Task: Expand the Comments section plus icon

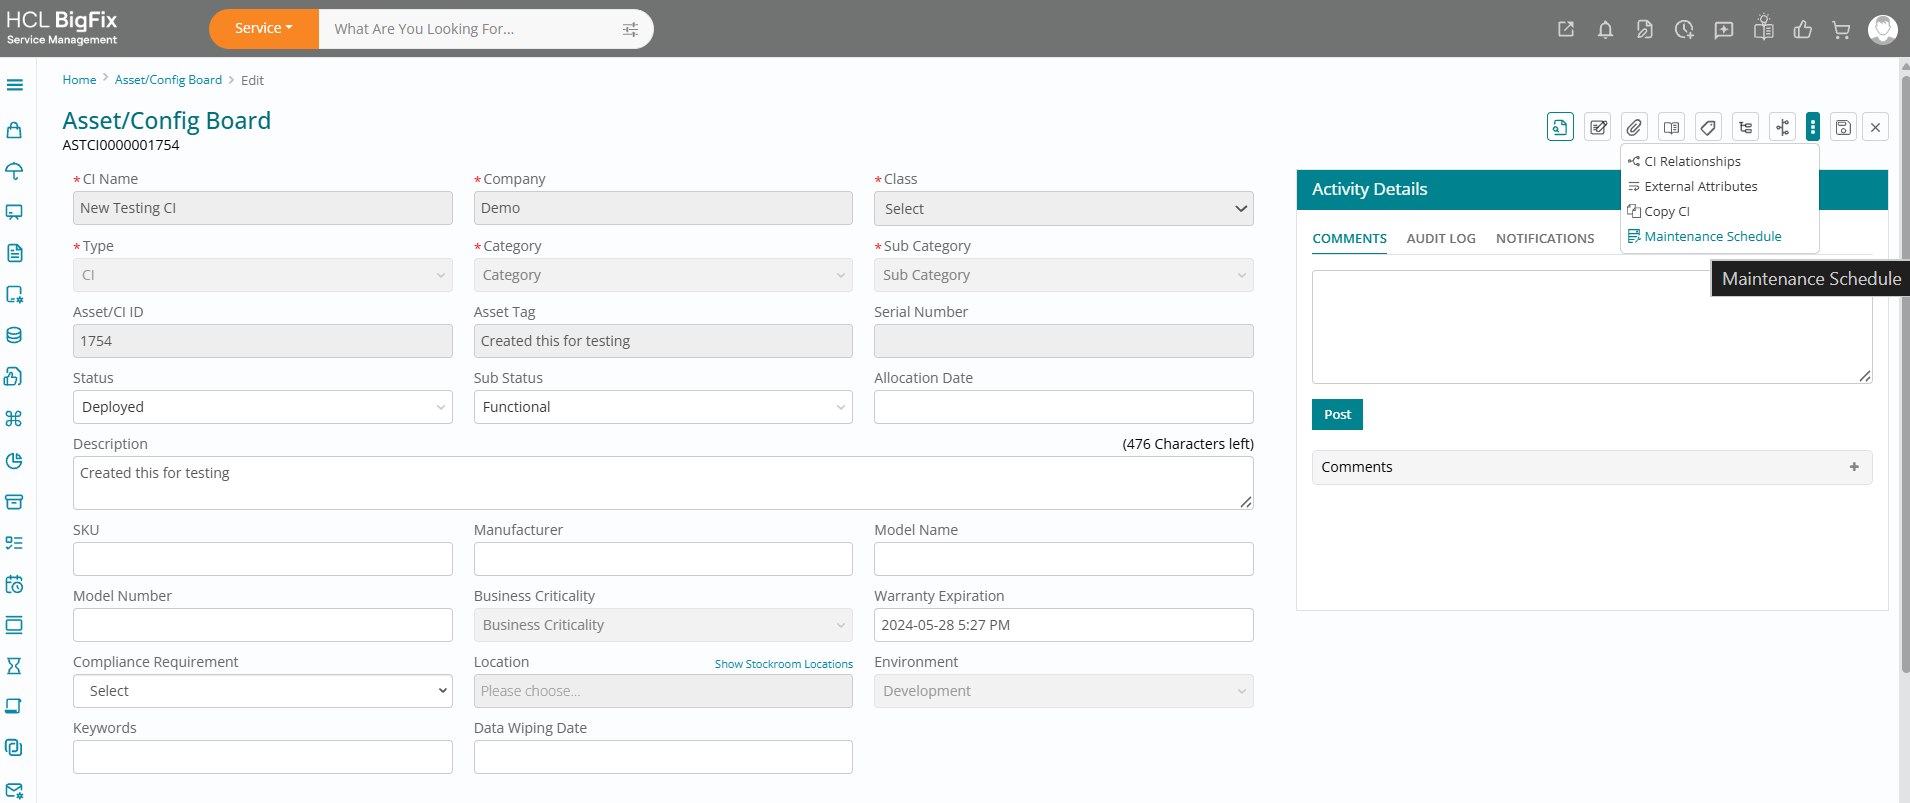Action: tap(1854, 467)
